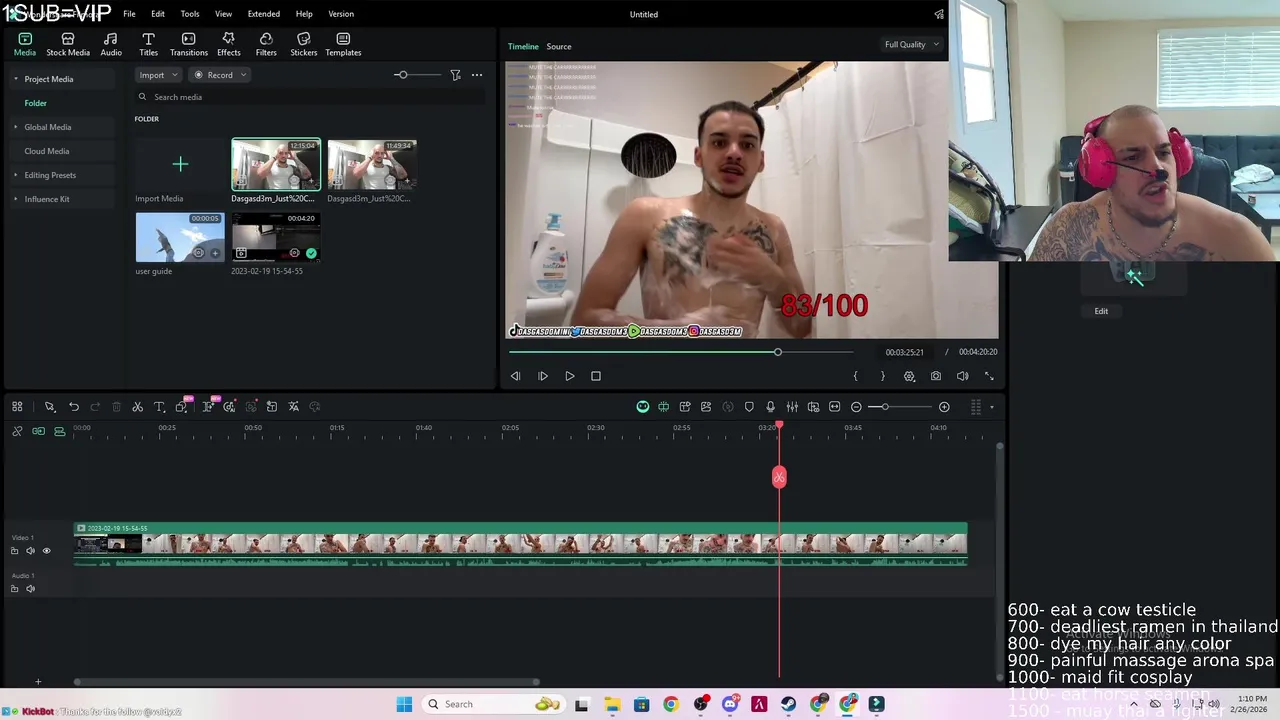Zoom out the timeline
Image resolution: width=1280 pixels, height=720 pixels.
[x=856, y=407]
